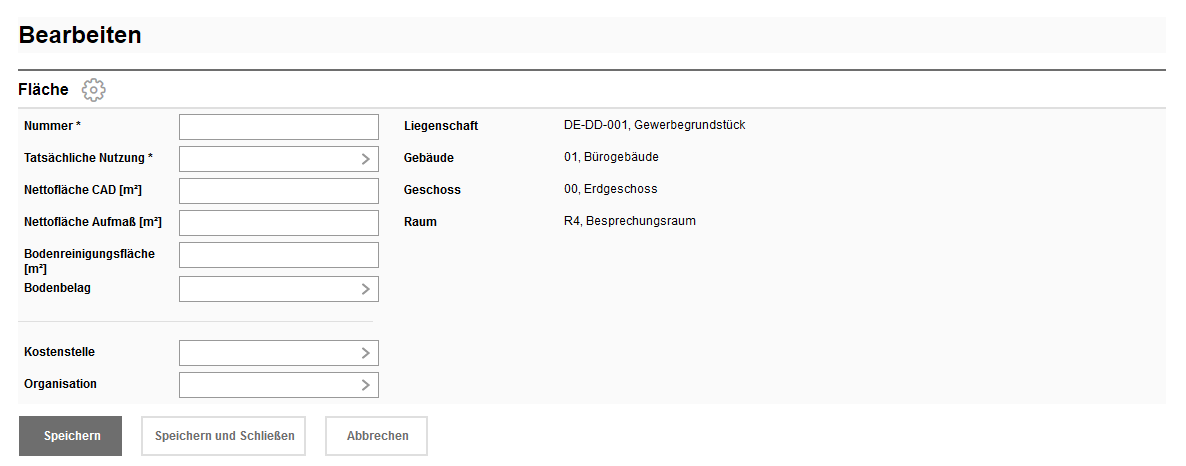Focus the Nettofläche CAD input field

278,191
